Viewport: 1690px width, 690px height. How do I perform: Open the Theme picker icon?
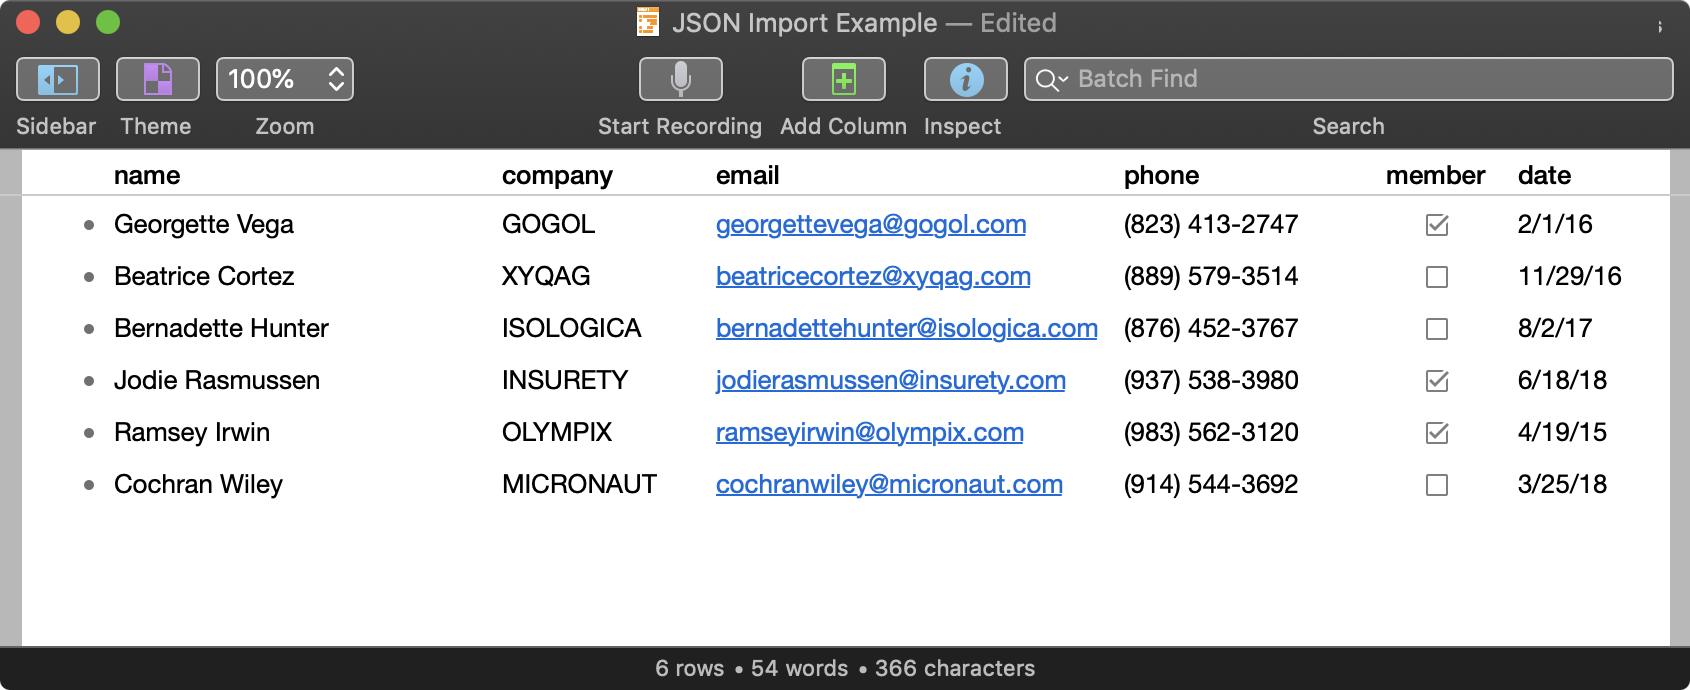(x=158, y=79)
